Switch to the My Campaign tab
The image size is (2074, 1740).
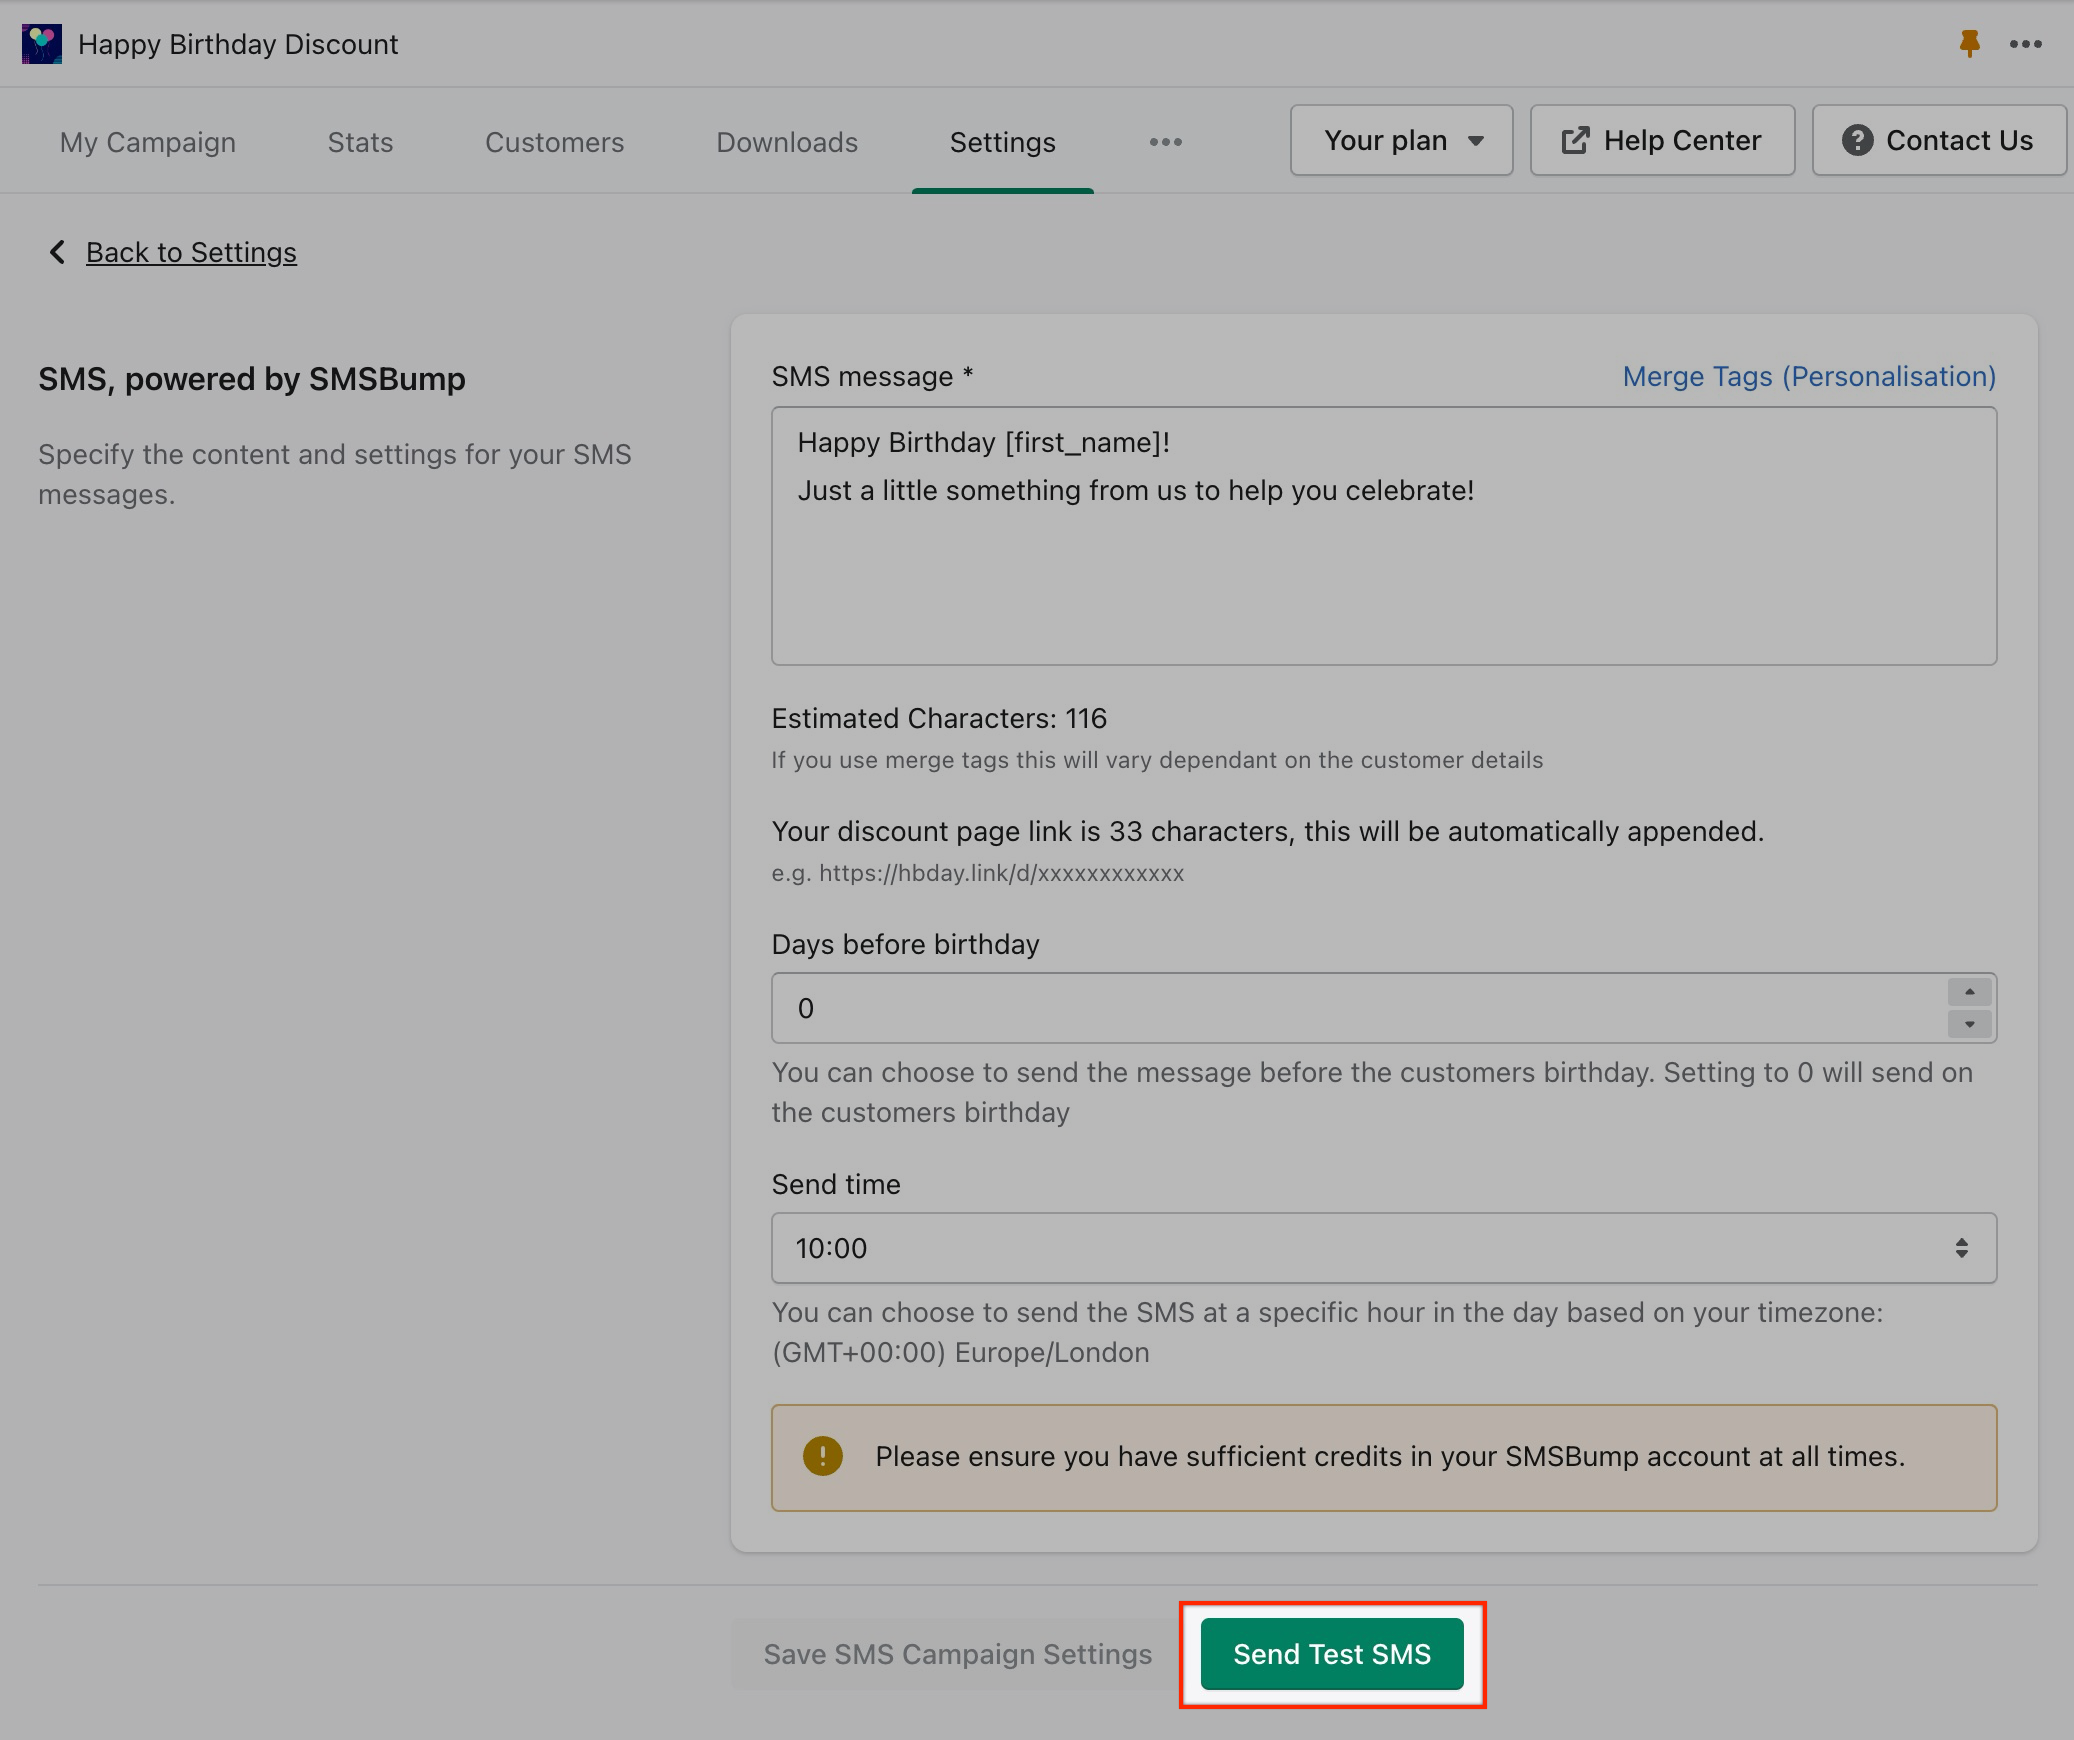(x=148, y=142)
